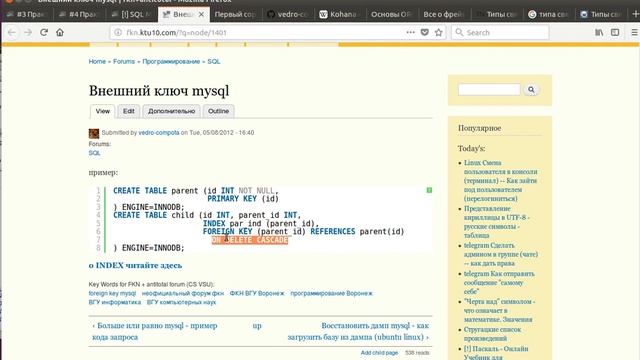The width and height of the screenshot is (640, 360).
Task: Select the Edit node tab
Action: click(x=129, y=111)
